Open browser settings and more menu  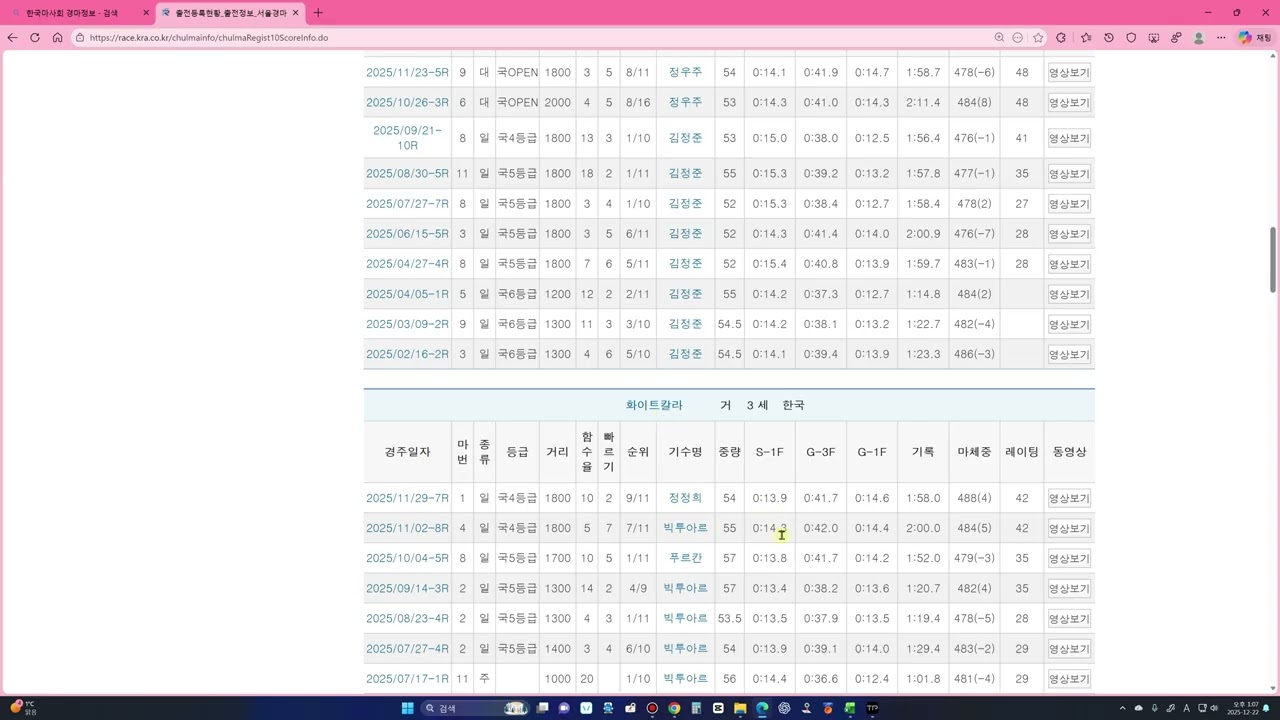(1221, 37)
